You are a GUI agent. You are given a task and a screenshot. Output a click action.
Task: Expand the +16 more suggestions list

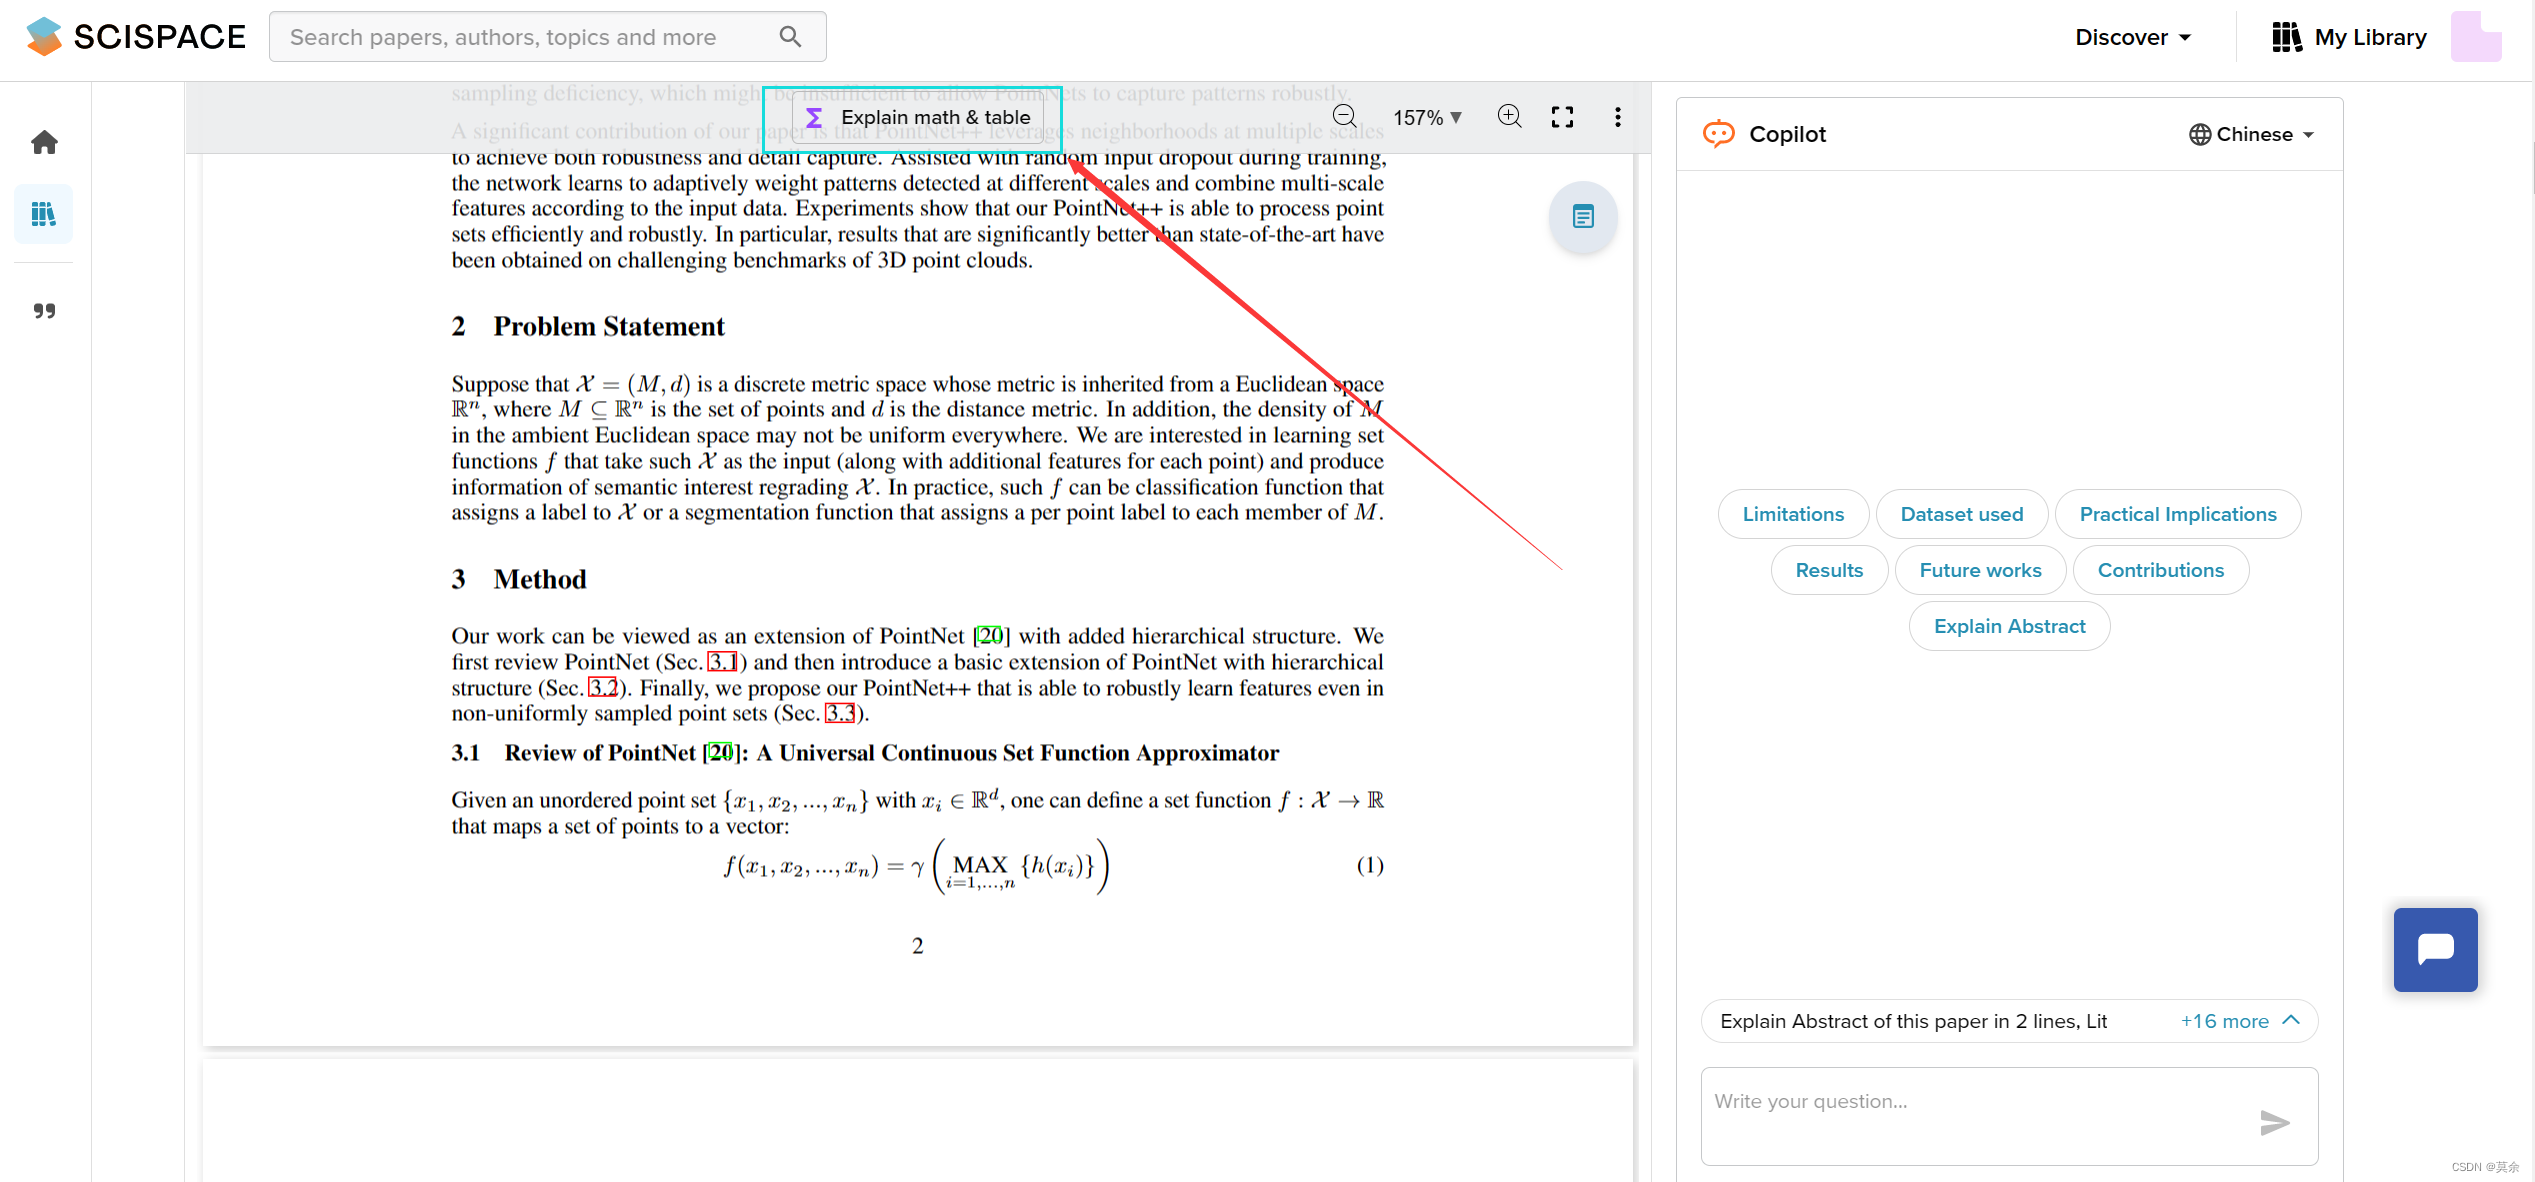point(2239,1021)
